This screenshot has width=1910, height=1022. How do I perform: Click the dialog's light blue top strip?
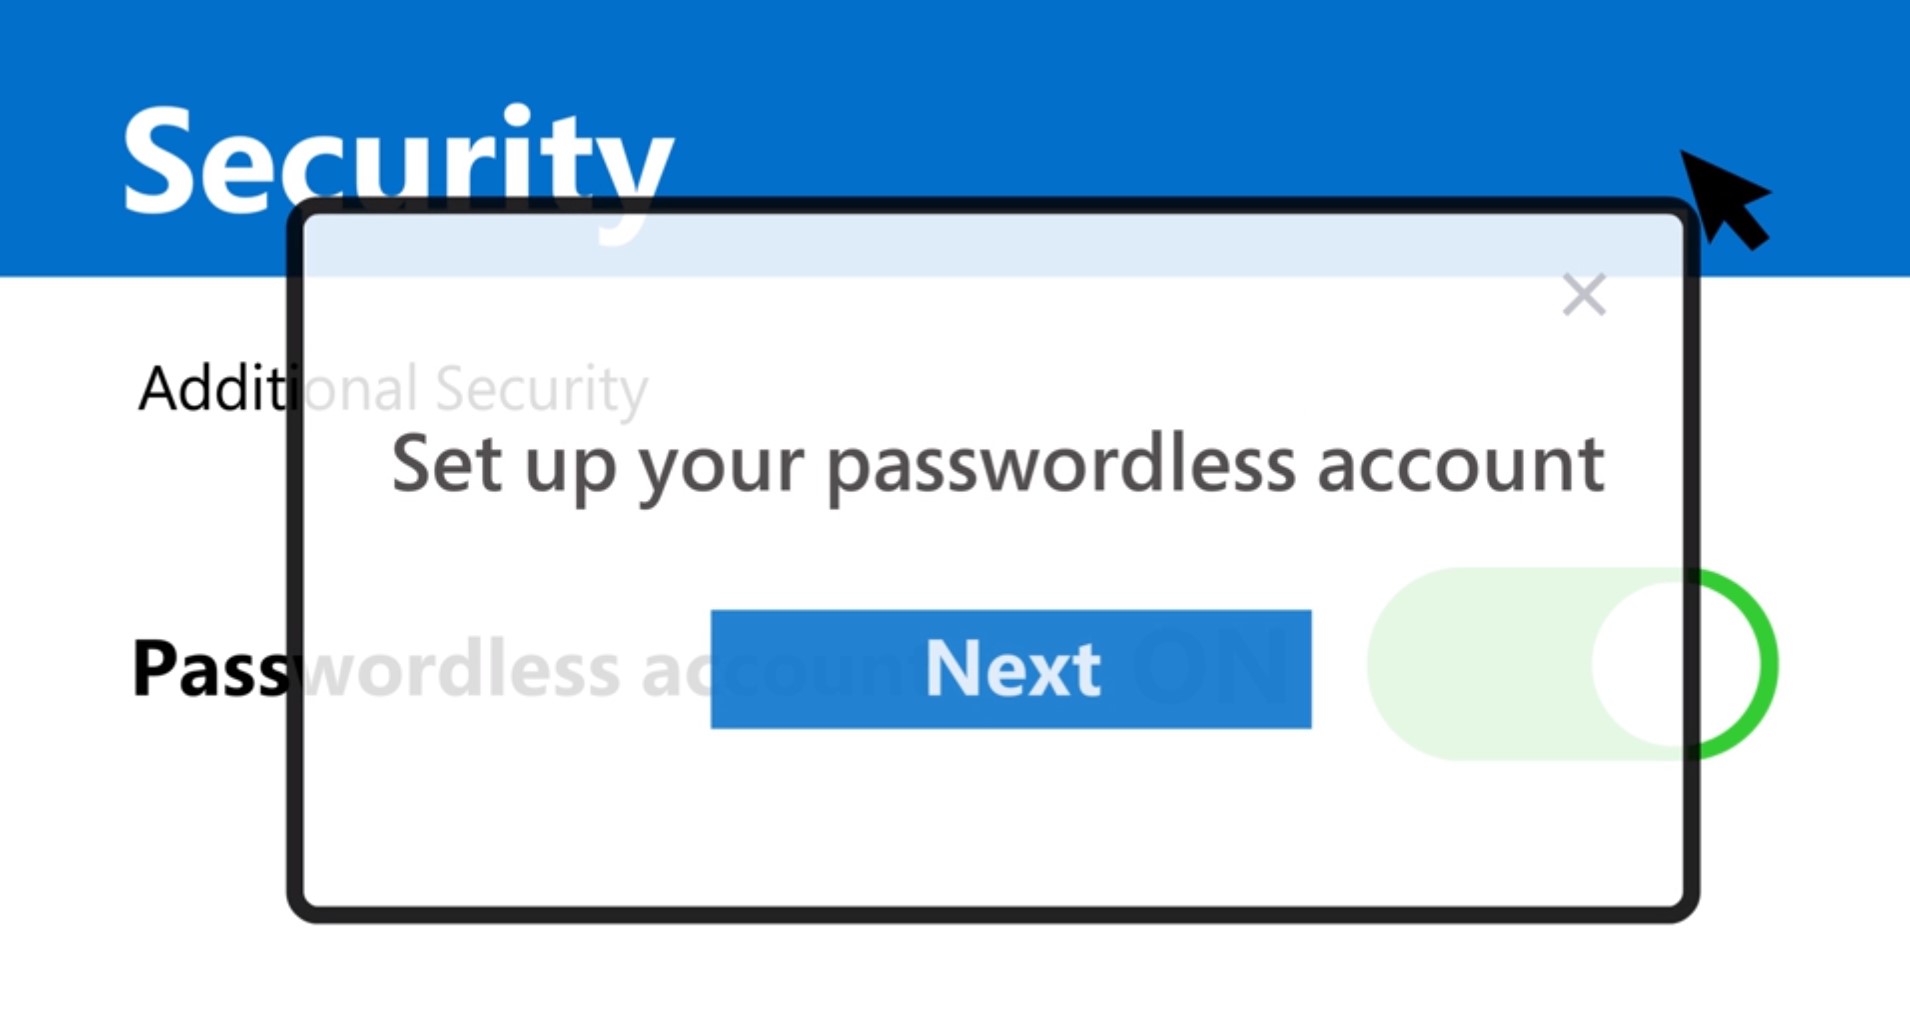click(1000, 246)
